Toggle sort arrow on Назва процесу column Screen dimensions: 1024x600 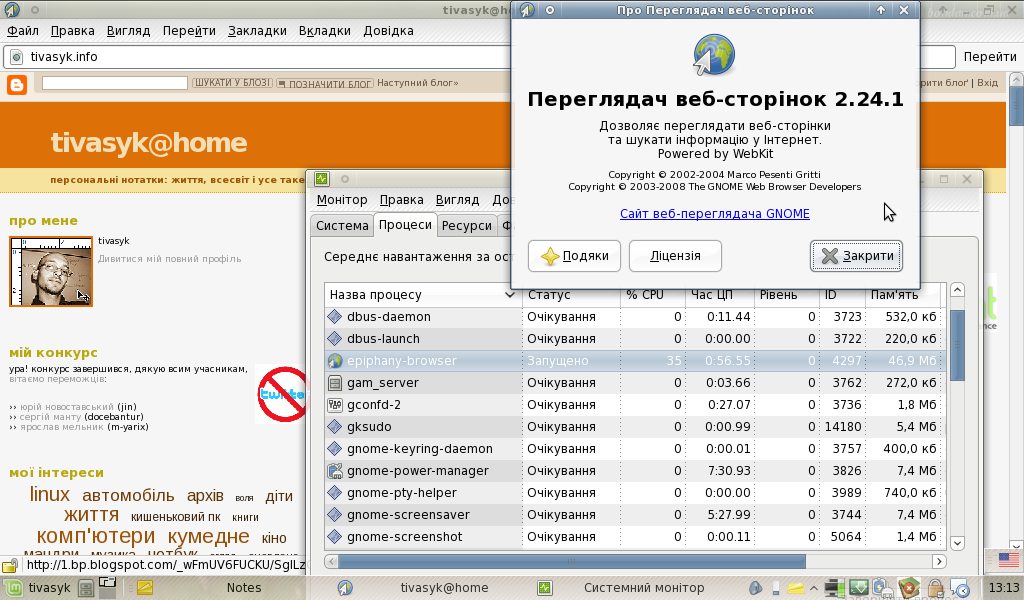coord(509,295)
